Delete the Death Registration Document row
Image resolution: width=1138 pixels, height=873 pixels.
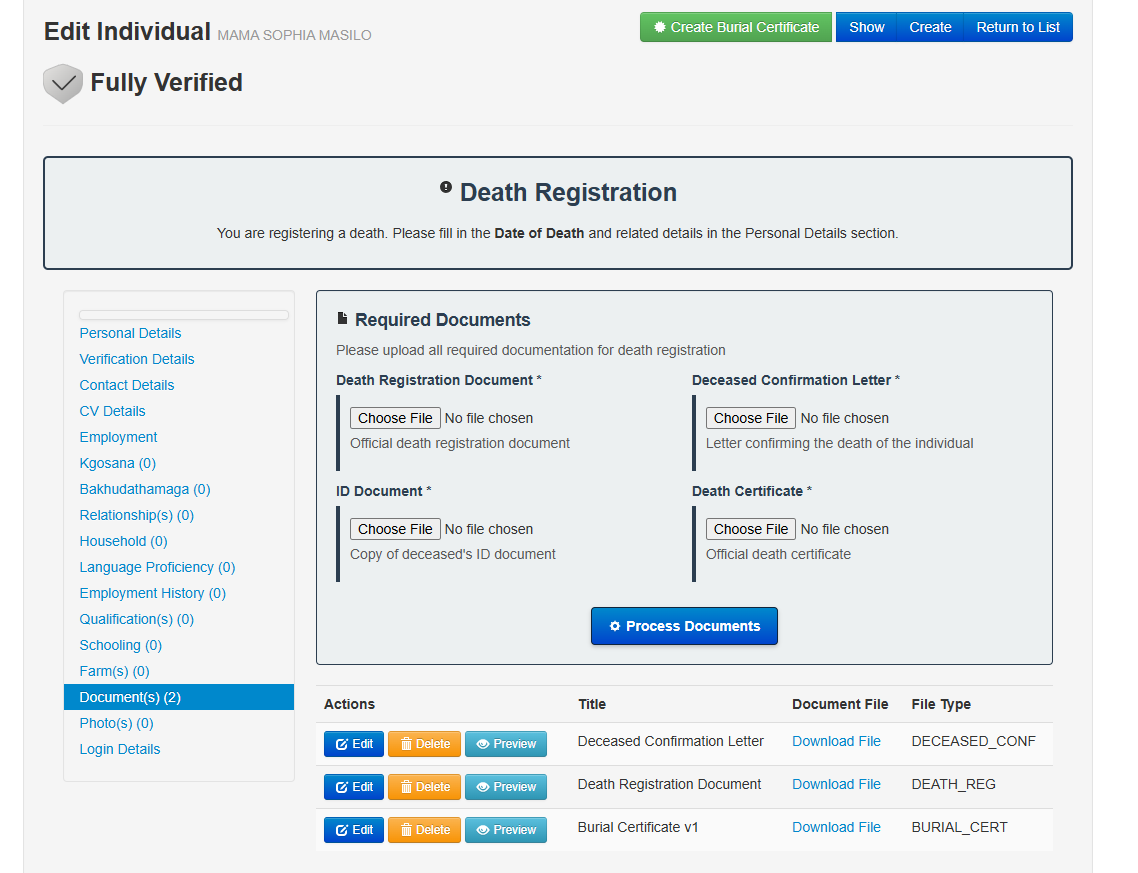tap(424, 787)
